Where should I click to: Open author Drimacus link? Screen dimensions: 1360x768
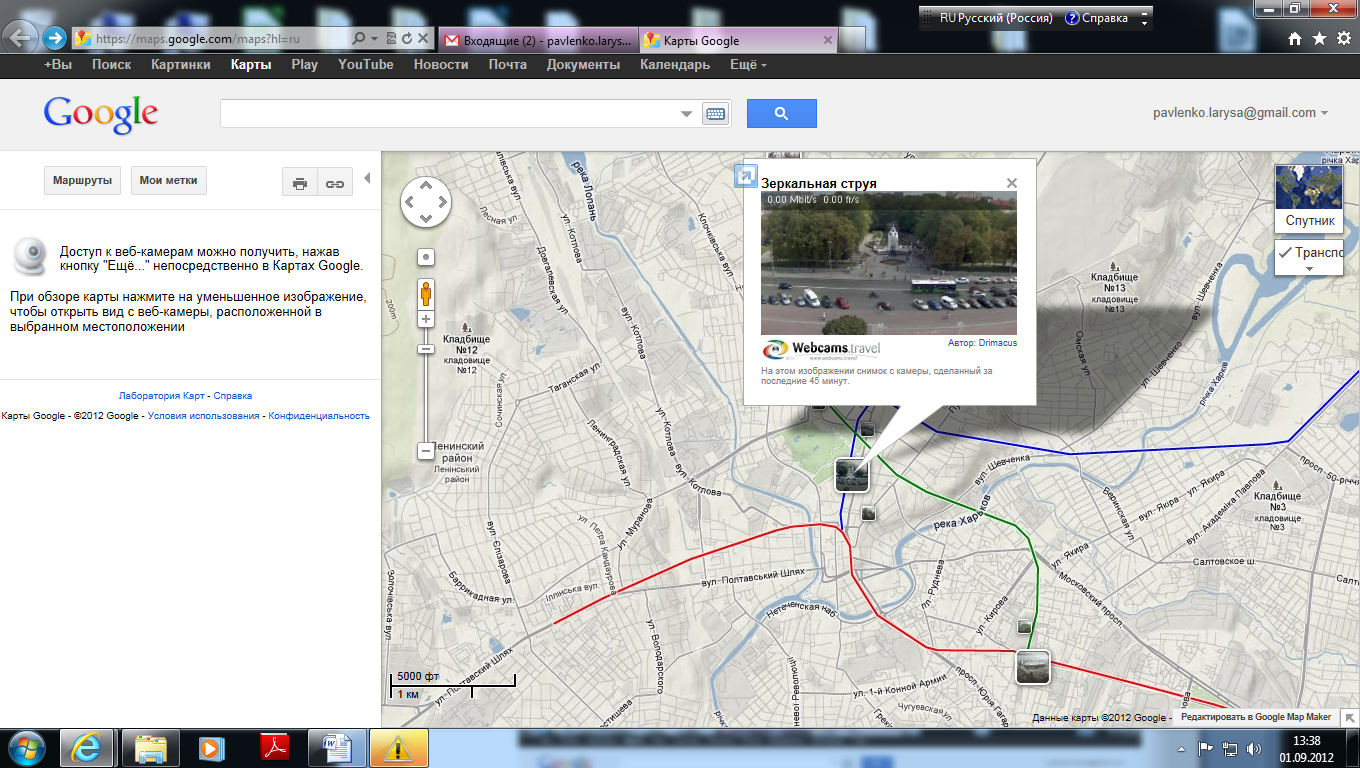pos(997,343)
